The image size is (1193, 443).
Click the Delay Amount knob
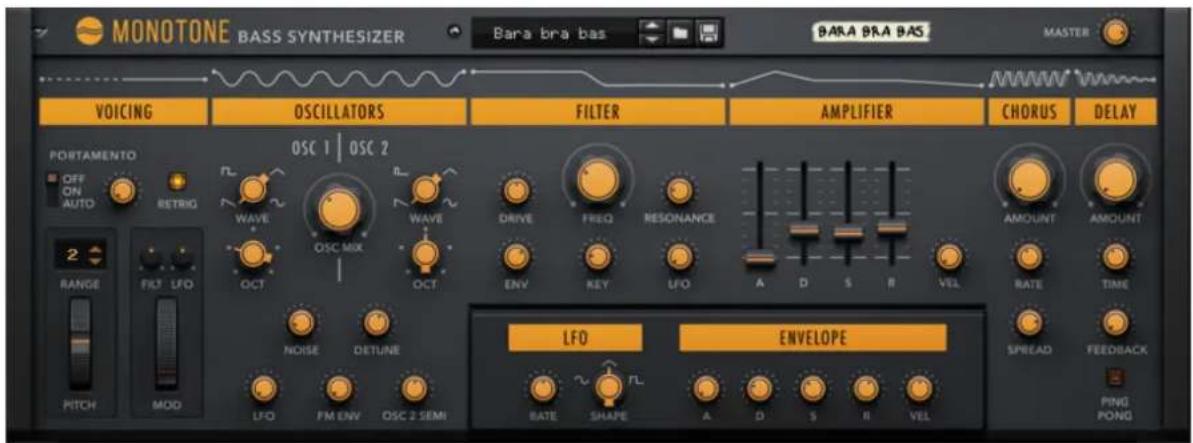tap(1115, 180)
